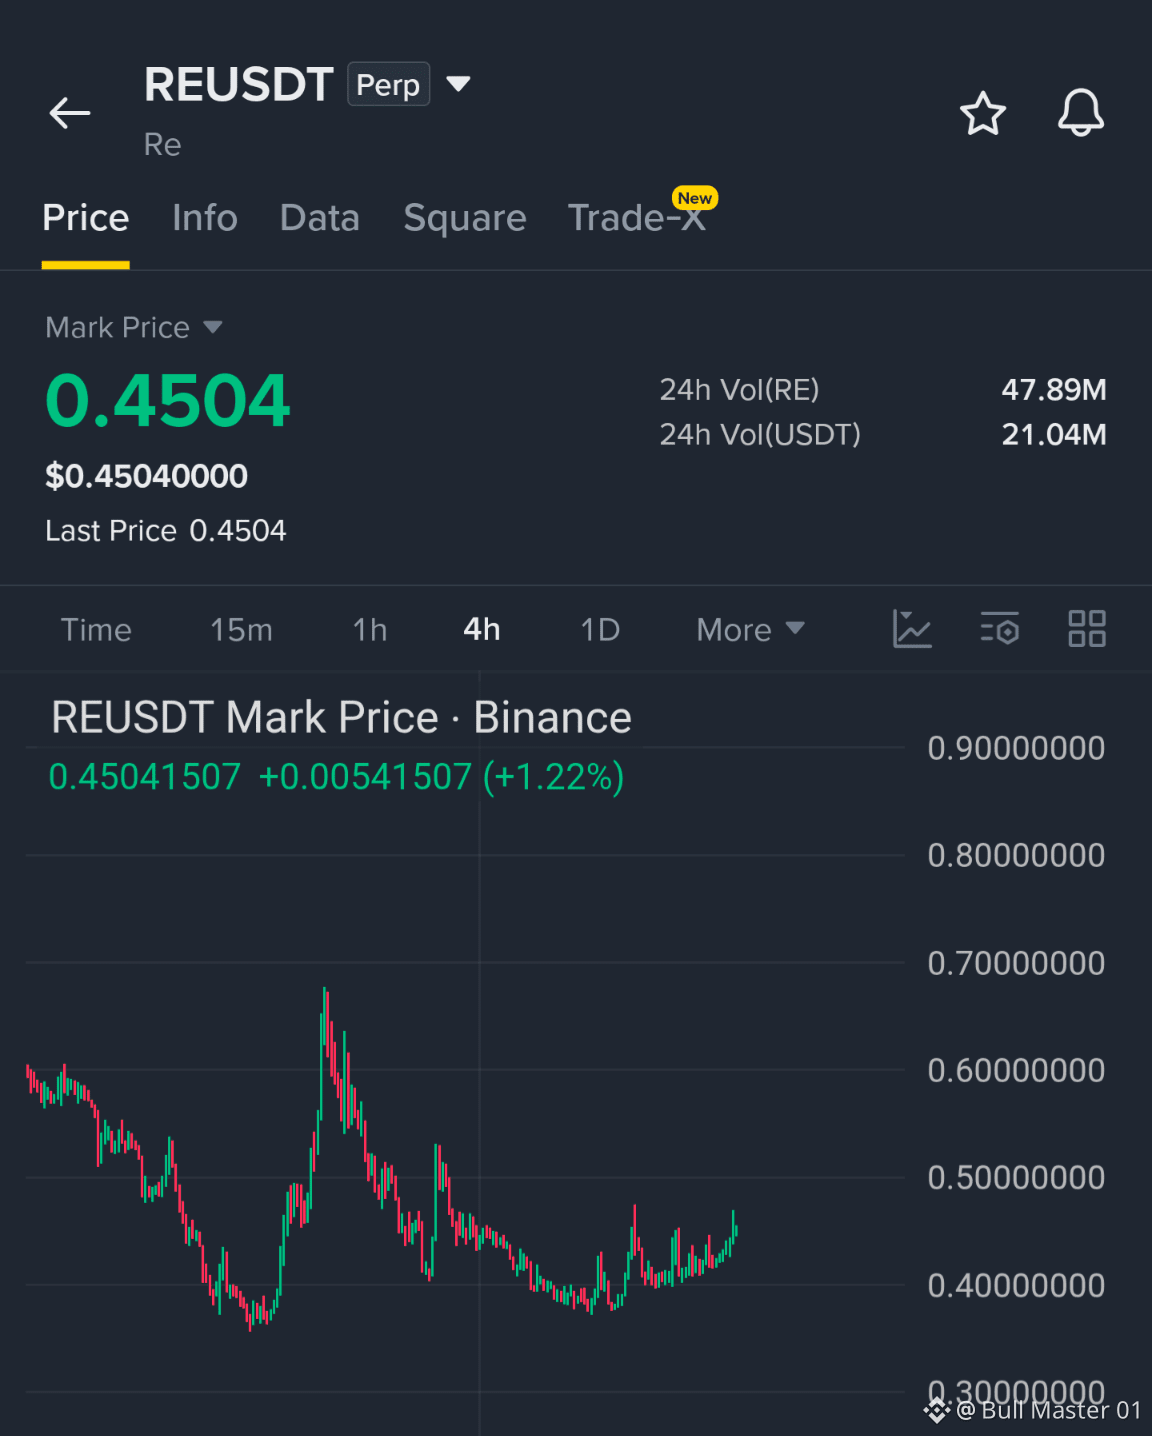The height and width of the screenshot is (1436, 1152).
Task: Tap the 0.70000000 price axis label
Action: 1016,963
